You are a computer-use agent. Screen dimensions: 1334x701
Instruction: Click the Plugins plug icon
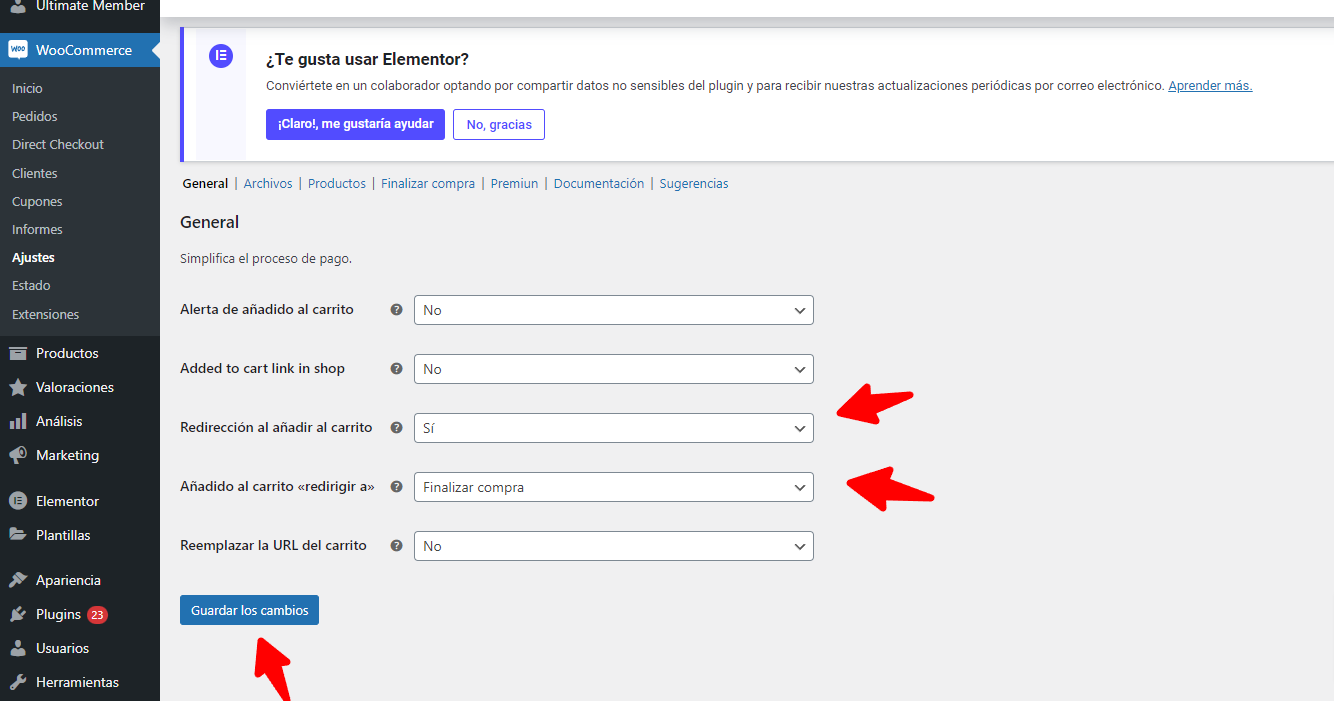(x=17, y=614)
